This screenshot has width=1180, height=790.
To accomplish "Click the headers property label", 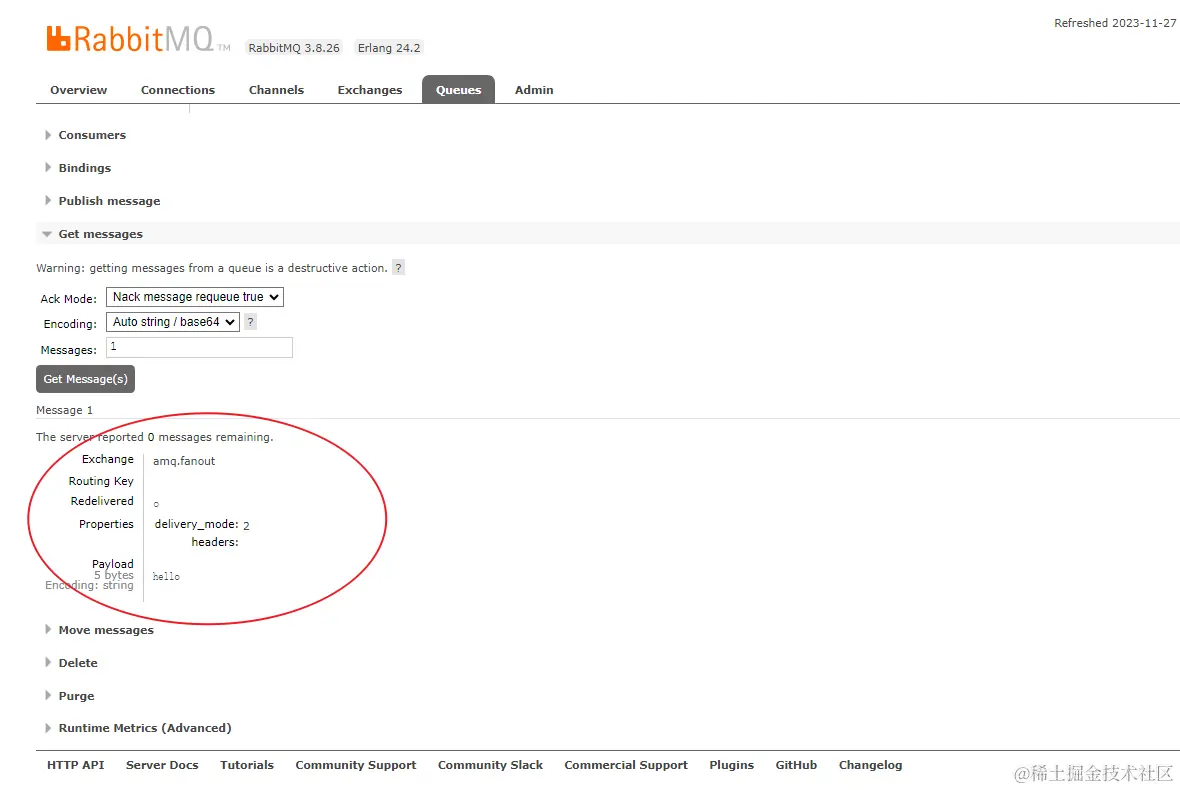I will (x=214, y=542).
